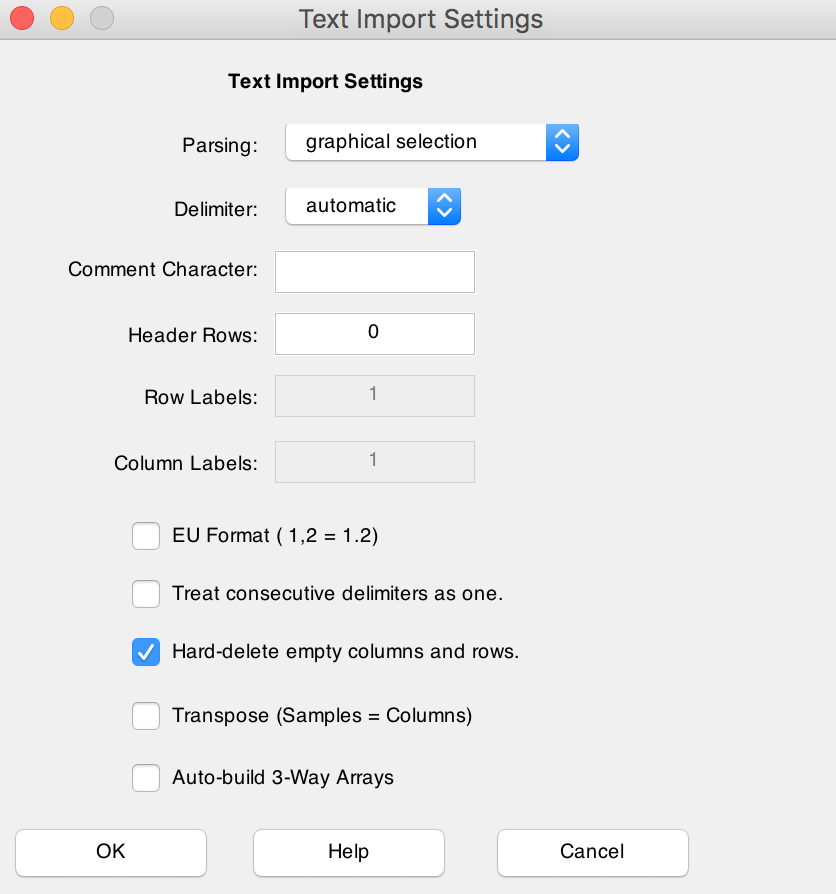Expand the Delimiter dropdown set to automatic

coord(372,206)
